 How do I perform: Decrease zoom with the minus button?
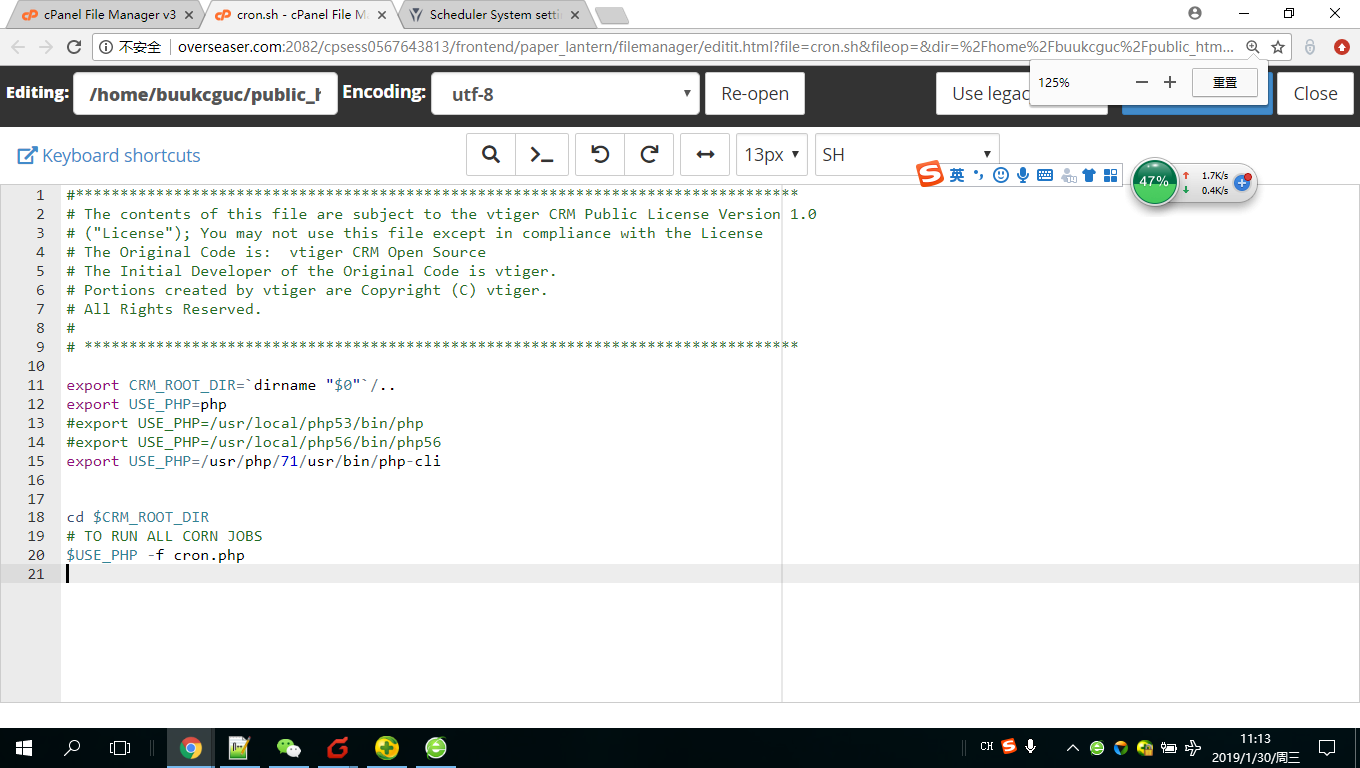coord(1142,82)
